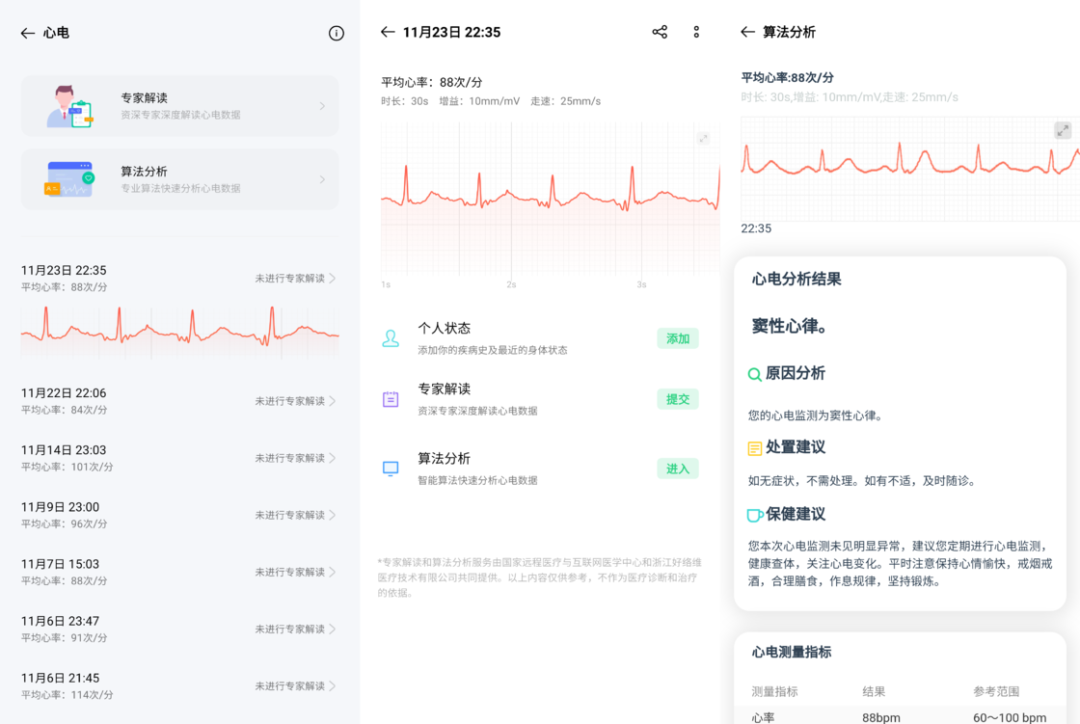Tap the 心电测量指标 heading
The height and width of the screenshot is (724, 1080).
(x=791, y=652)
